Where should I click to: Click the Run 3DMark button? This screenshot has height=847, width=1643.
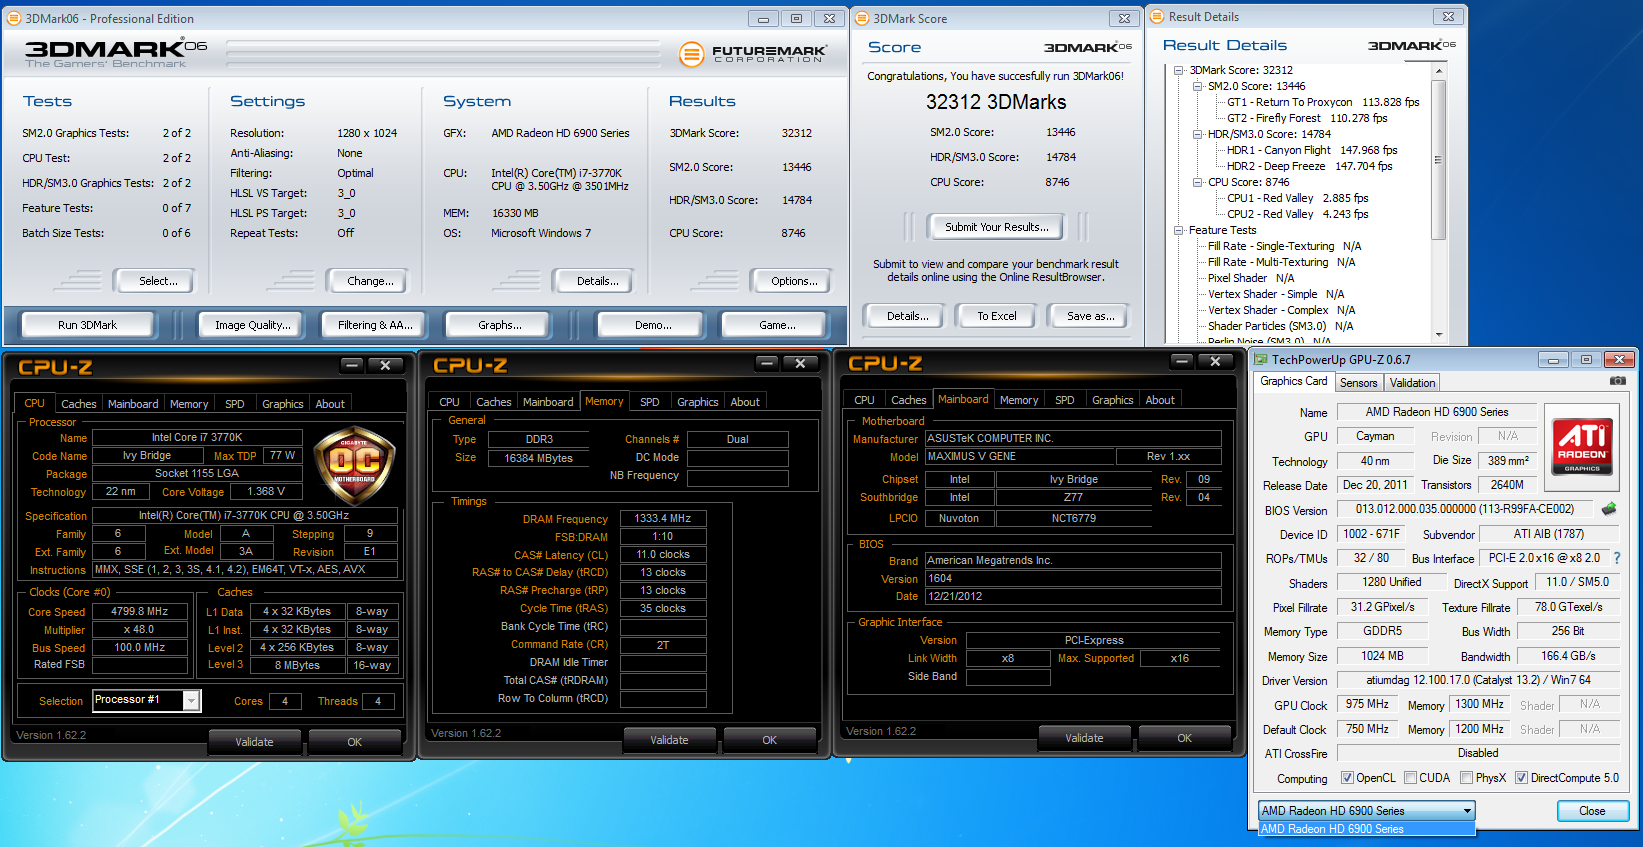coord(87,325)
